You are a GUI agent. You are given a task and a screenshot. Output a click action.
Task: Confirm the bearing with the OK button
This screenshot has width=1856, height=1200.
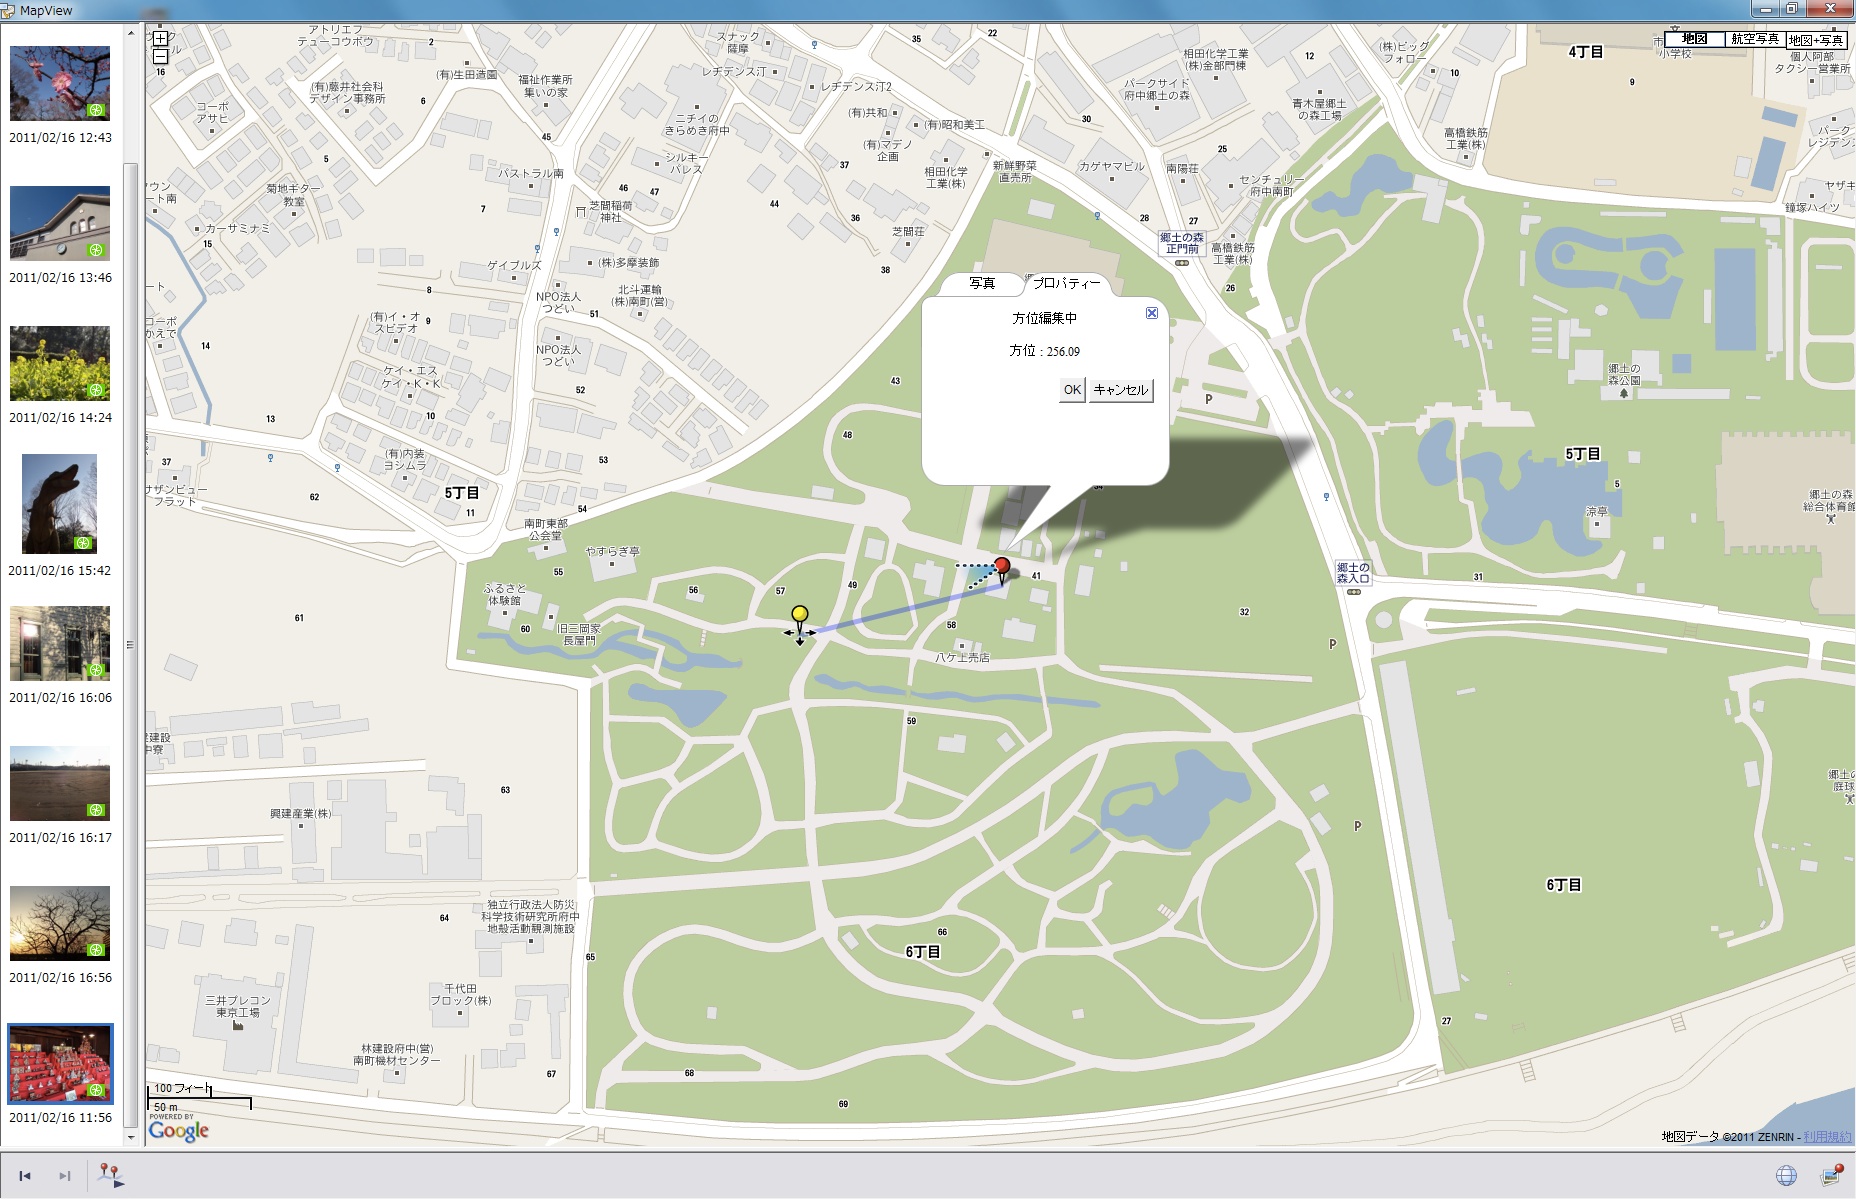pyautogui.click(x=1072, y=390)
